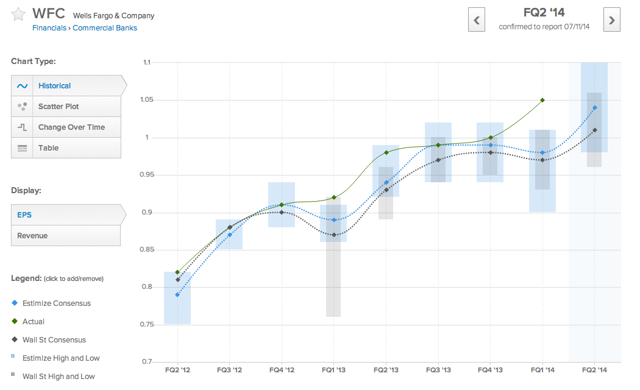
Task: Click the Actual point at FQ2 '12
Action: tap(178, 272)
